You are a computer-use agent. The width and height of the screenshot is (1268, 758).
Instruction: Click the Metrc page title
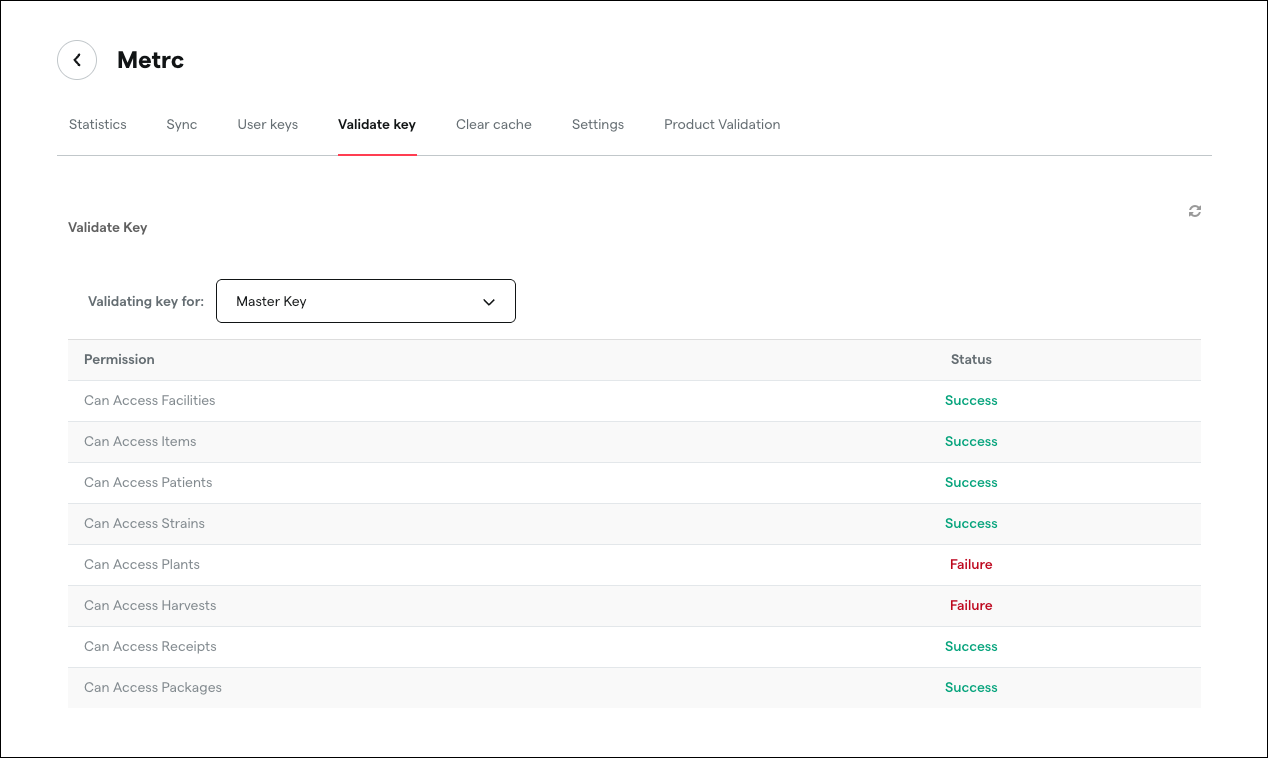pyautogui.click(x=150, y=60)
